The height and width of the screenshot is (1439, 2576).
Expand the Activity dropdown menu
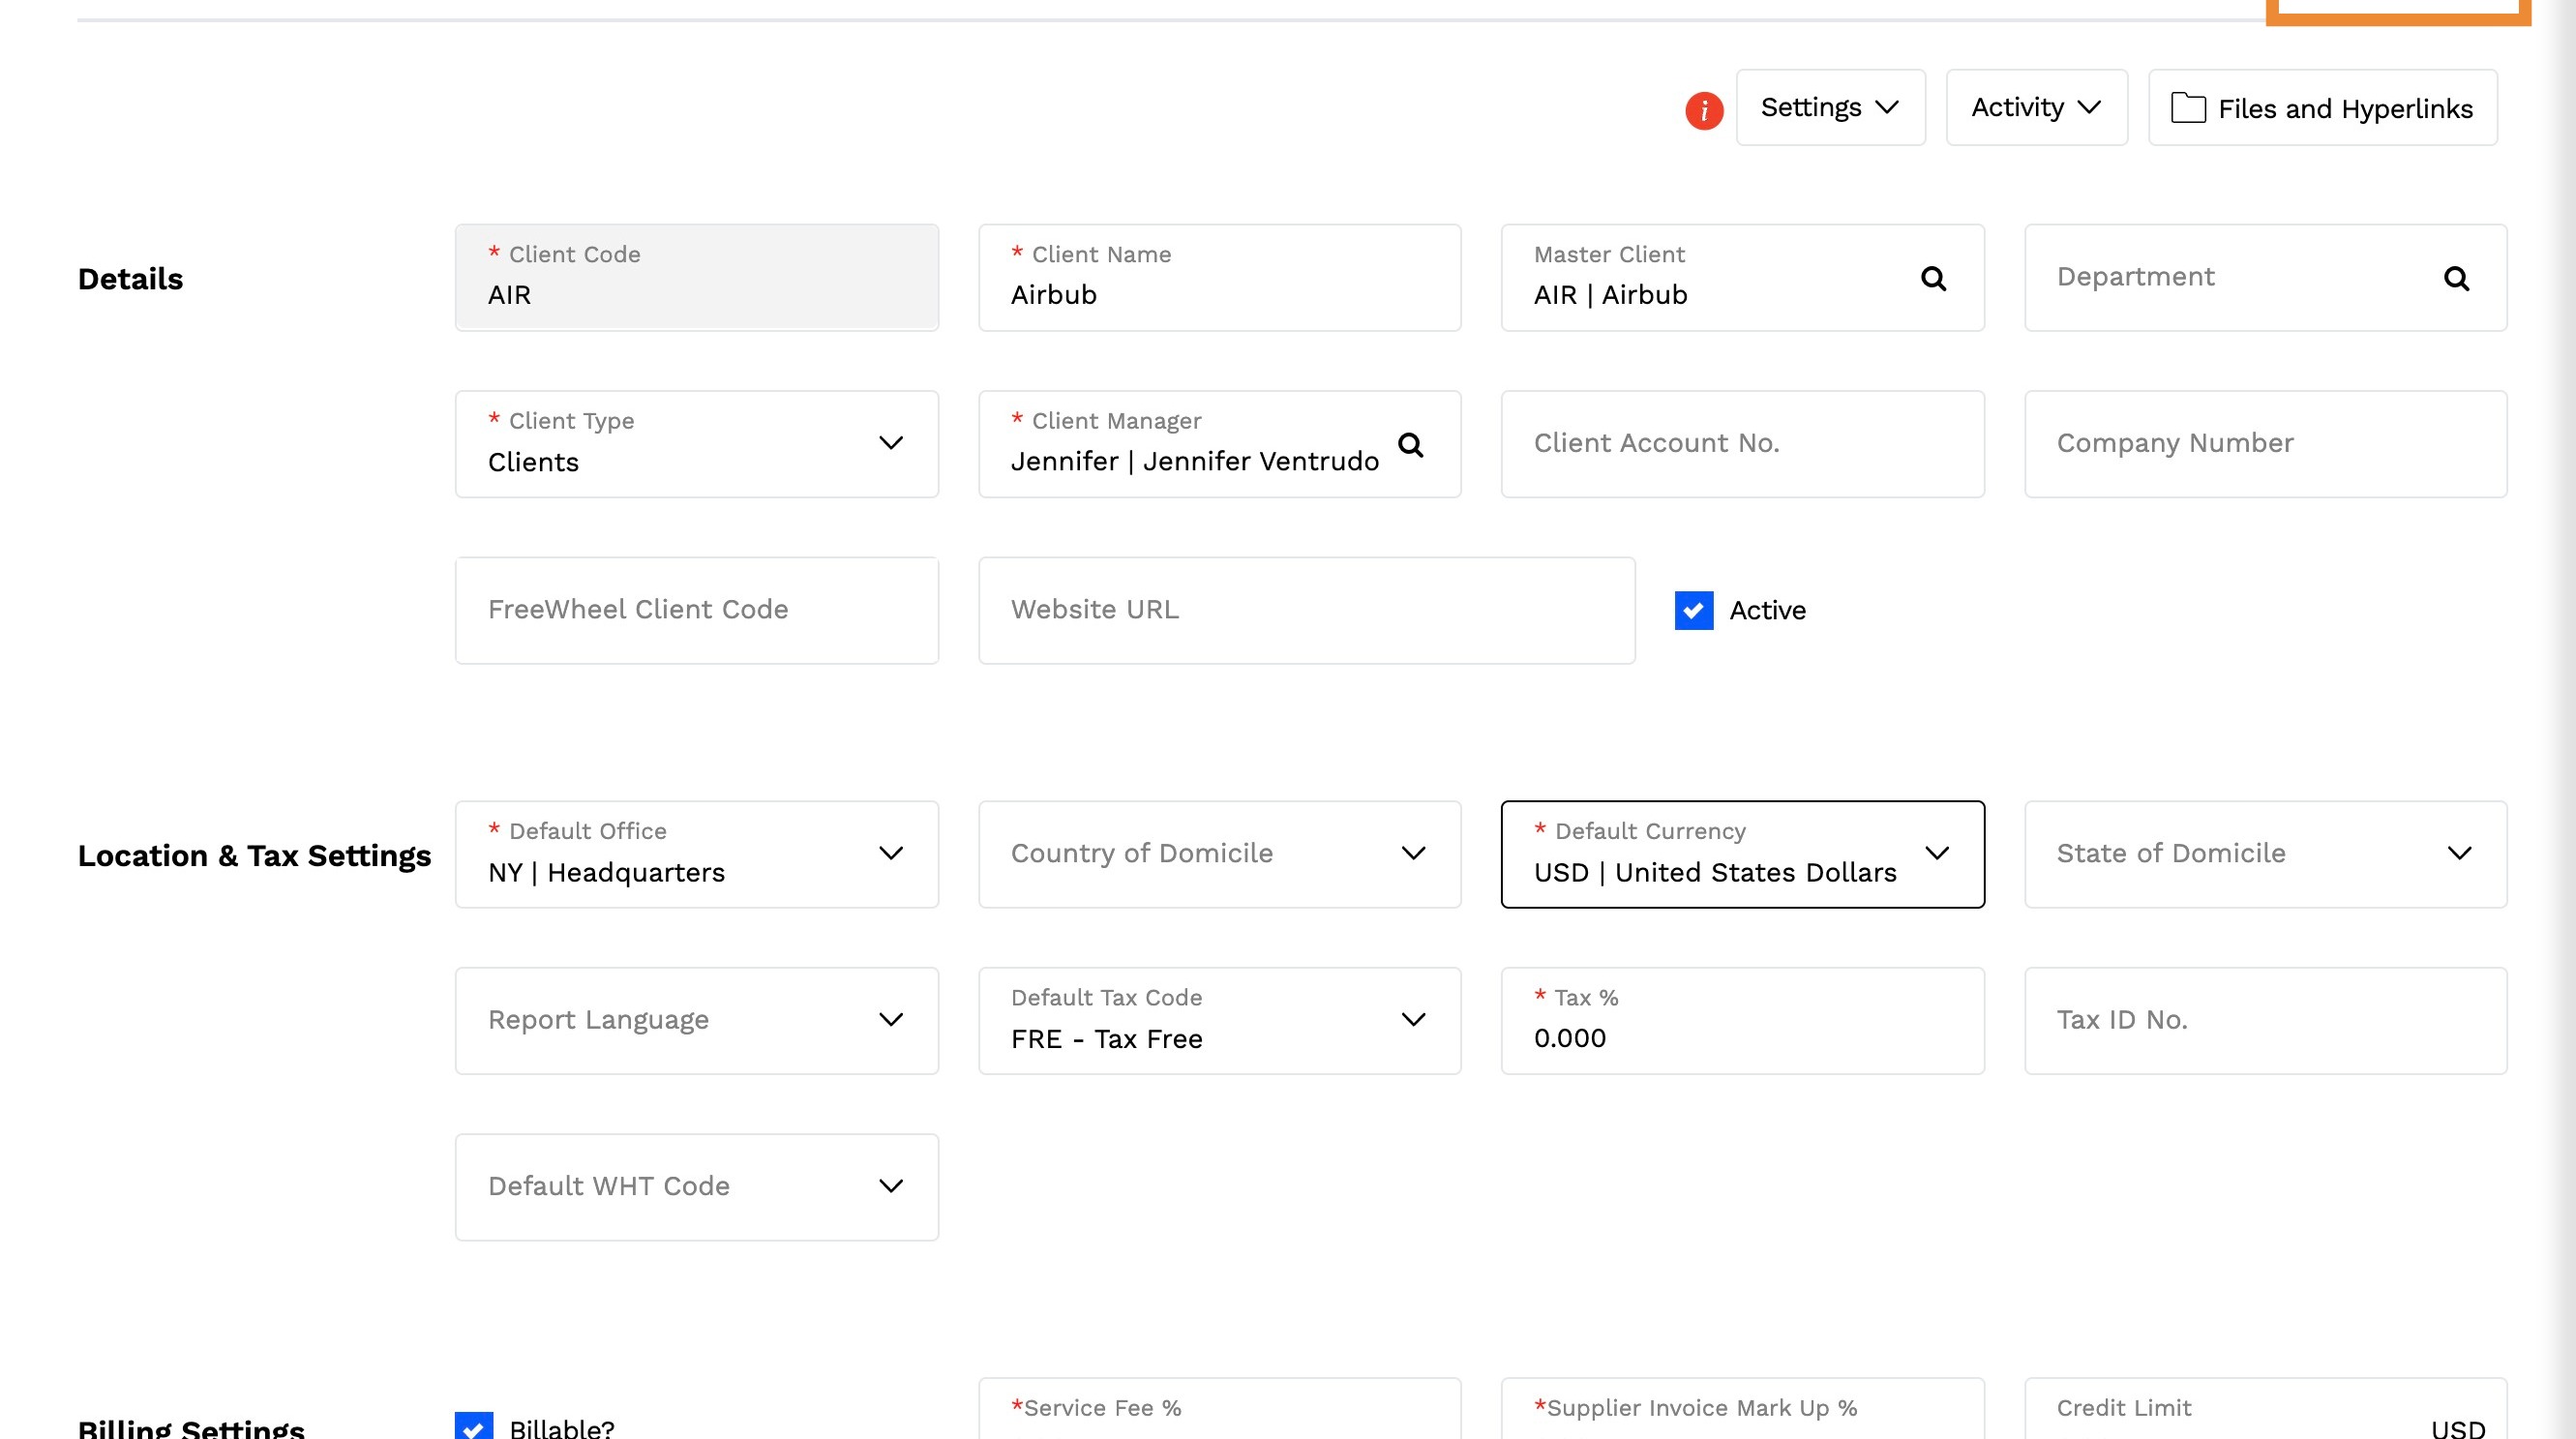pos(2036,107)
